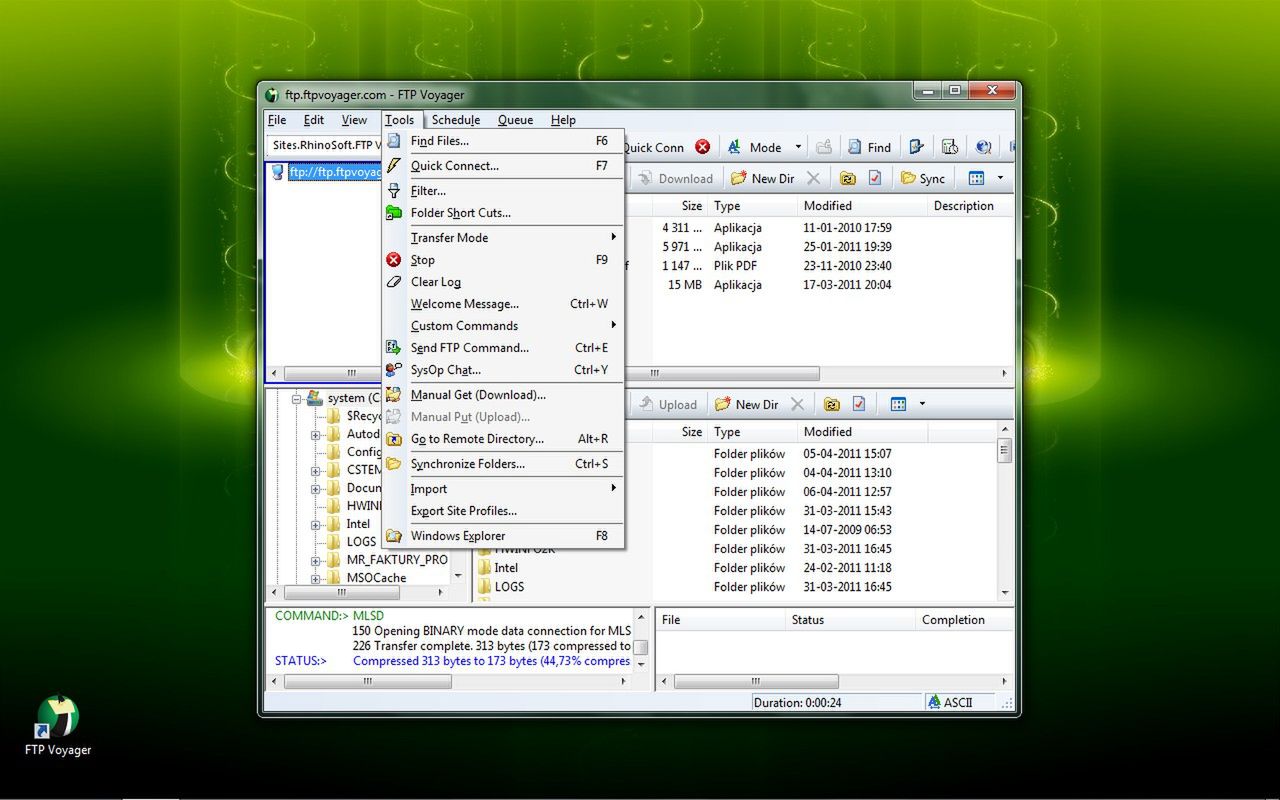Click the Sync folders toolbar button

[x=923, y=178]
